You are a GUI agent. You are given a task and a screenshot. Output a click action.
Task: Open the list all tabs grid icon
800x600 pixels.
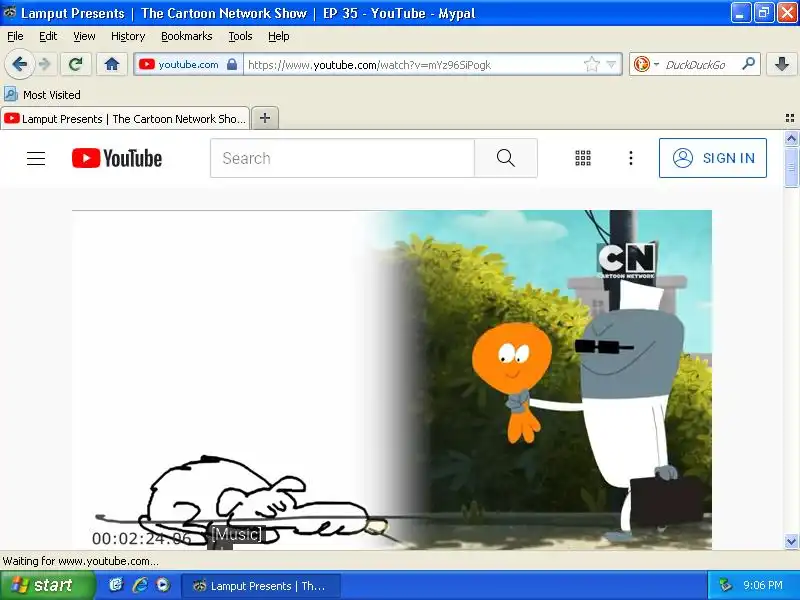(790, 118)
